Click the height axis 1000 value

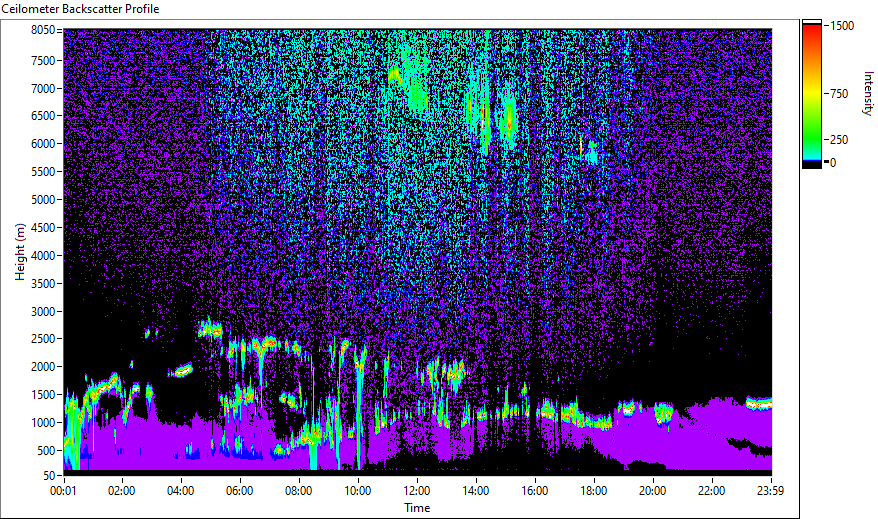43,423
